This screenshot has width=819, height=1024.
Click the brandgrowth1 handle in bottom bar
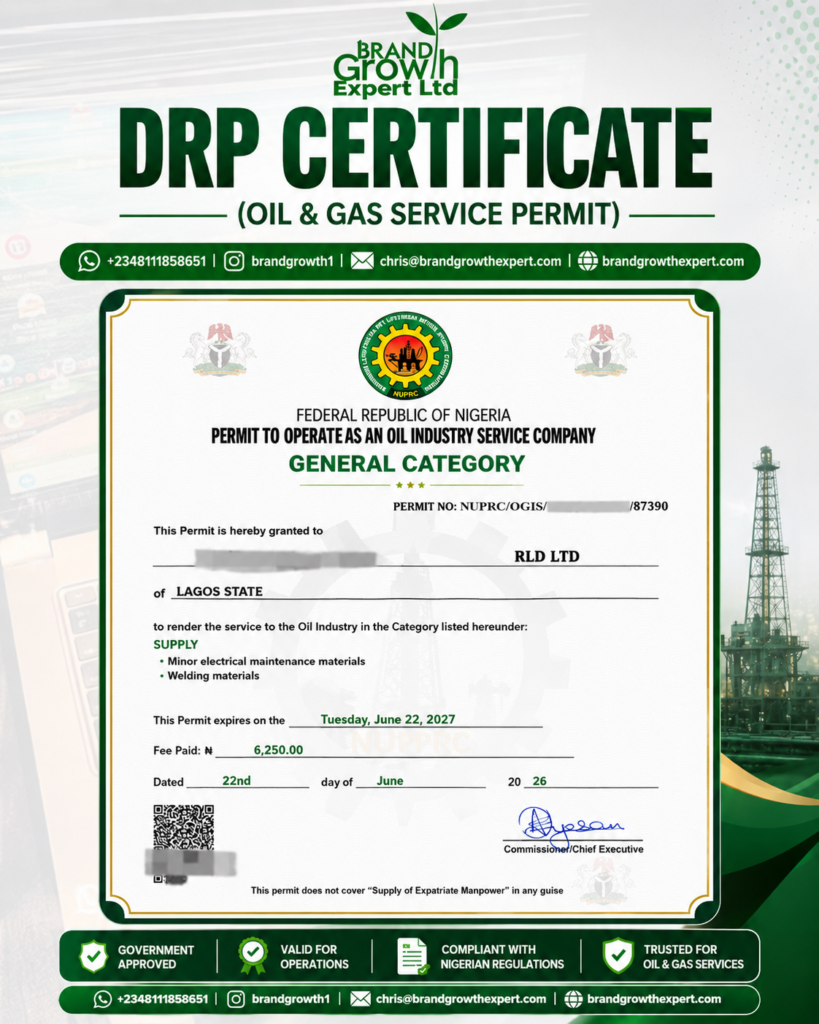pos(291,999)
